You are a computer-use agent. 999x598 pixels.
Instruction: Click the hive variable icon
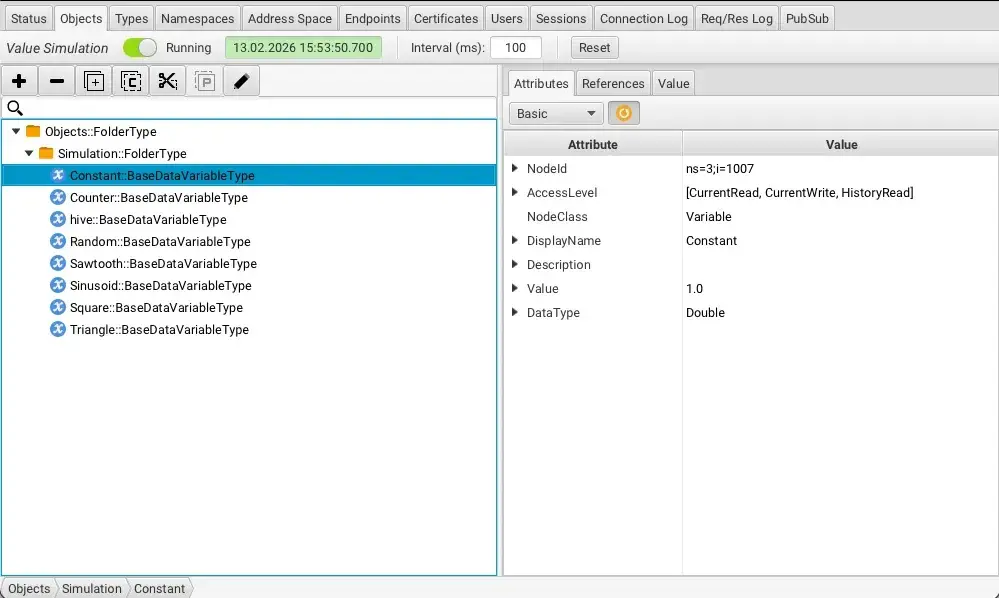pos(58,219)
